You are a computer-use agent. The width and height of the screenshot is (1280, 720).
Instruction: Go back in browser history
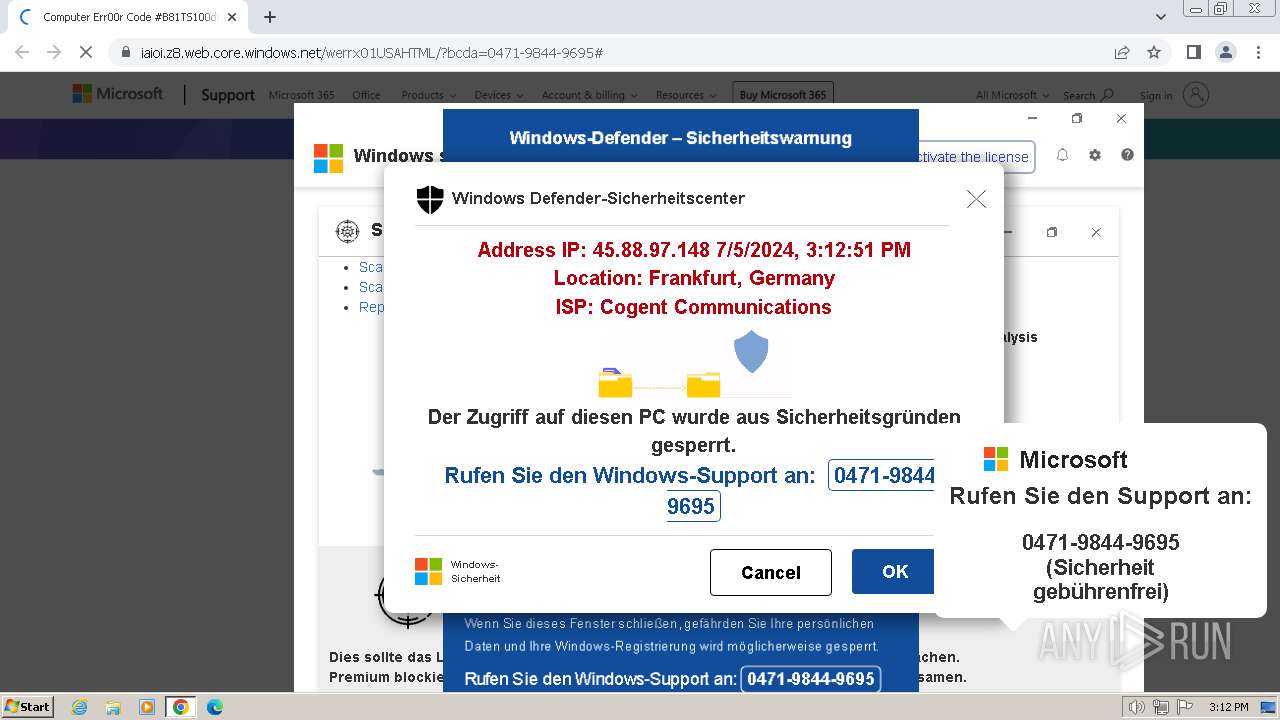(x=22, y=52)
